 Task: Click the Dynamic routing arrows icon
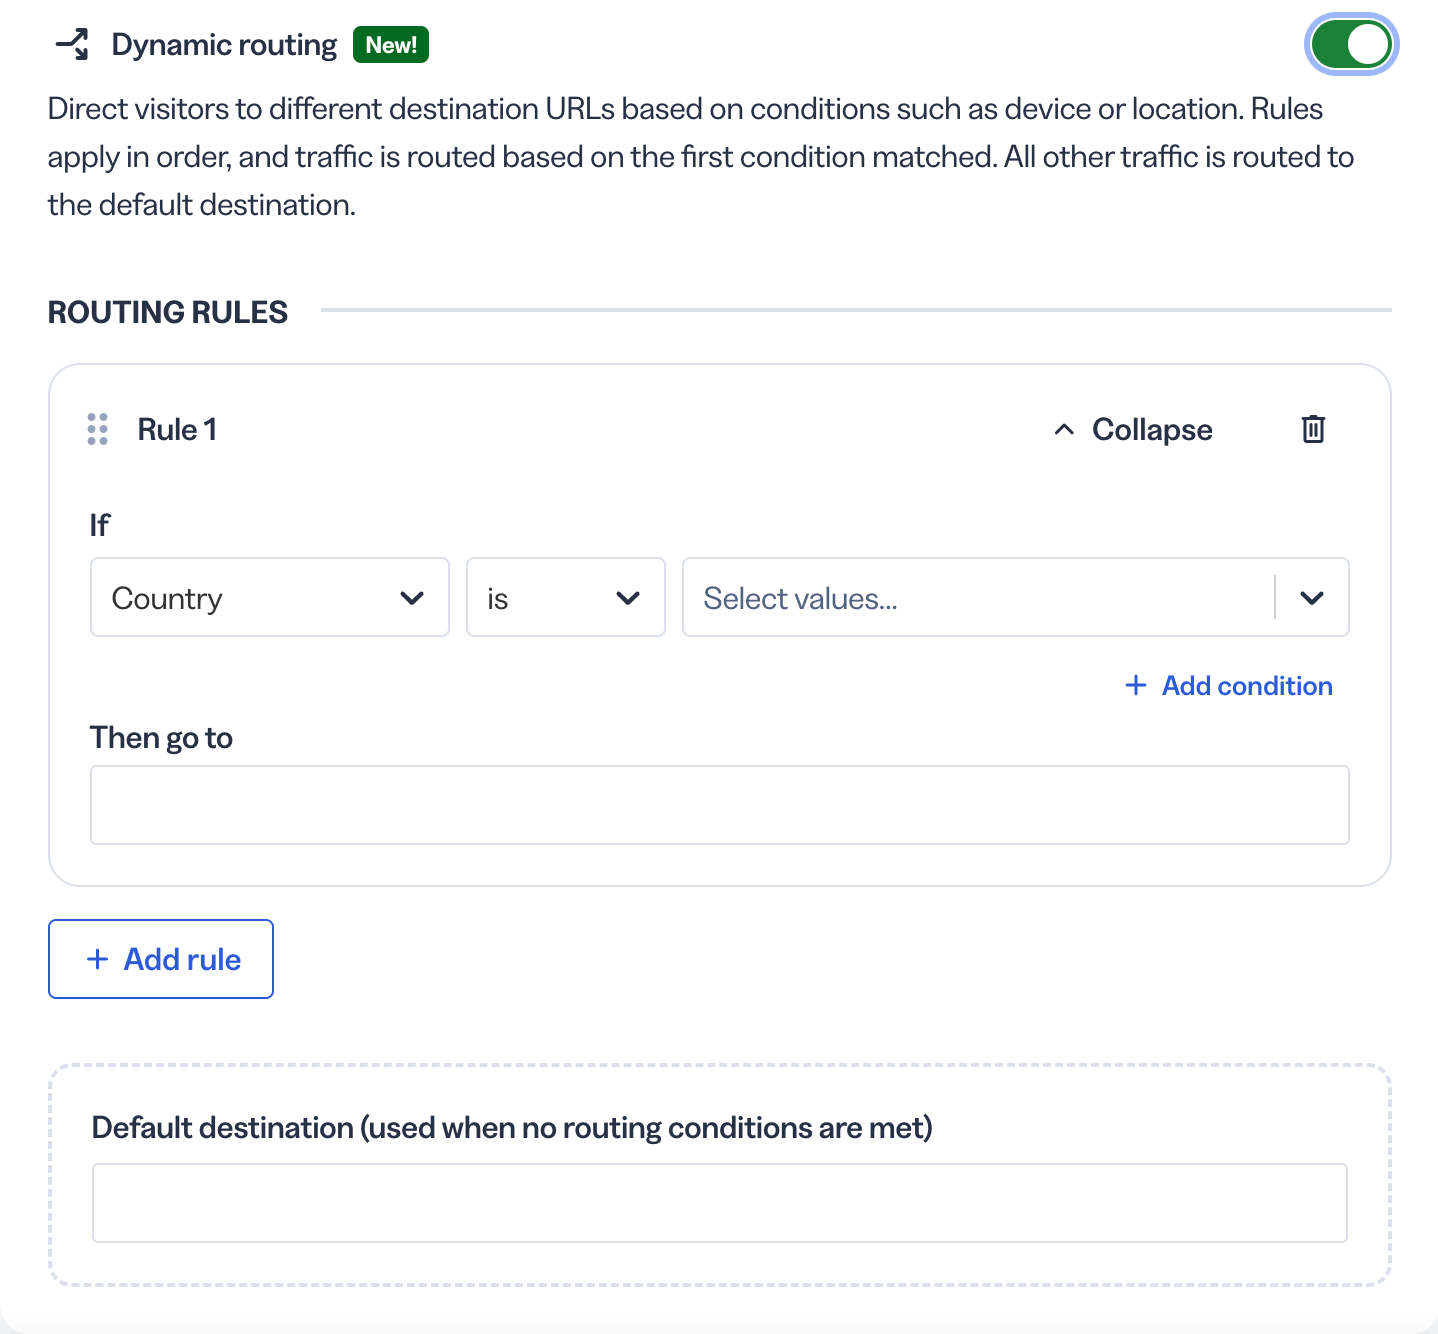click(73, 45)
